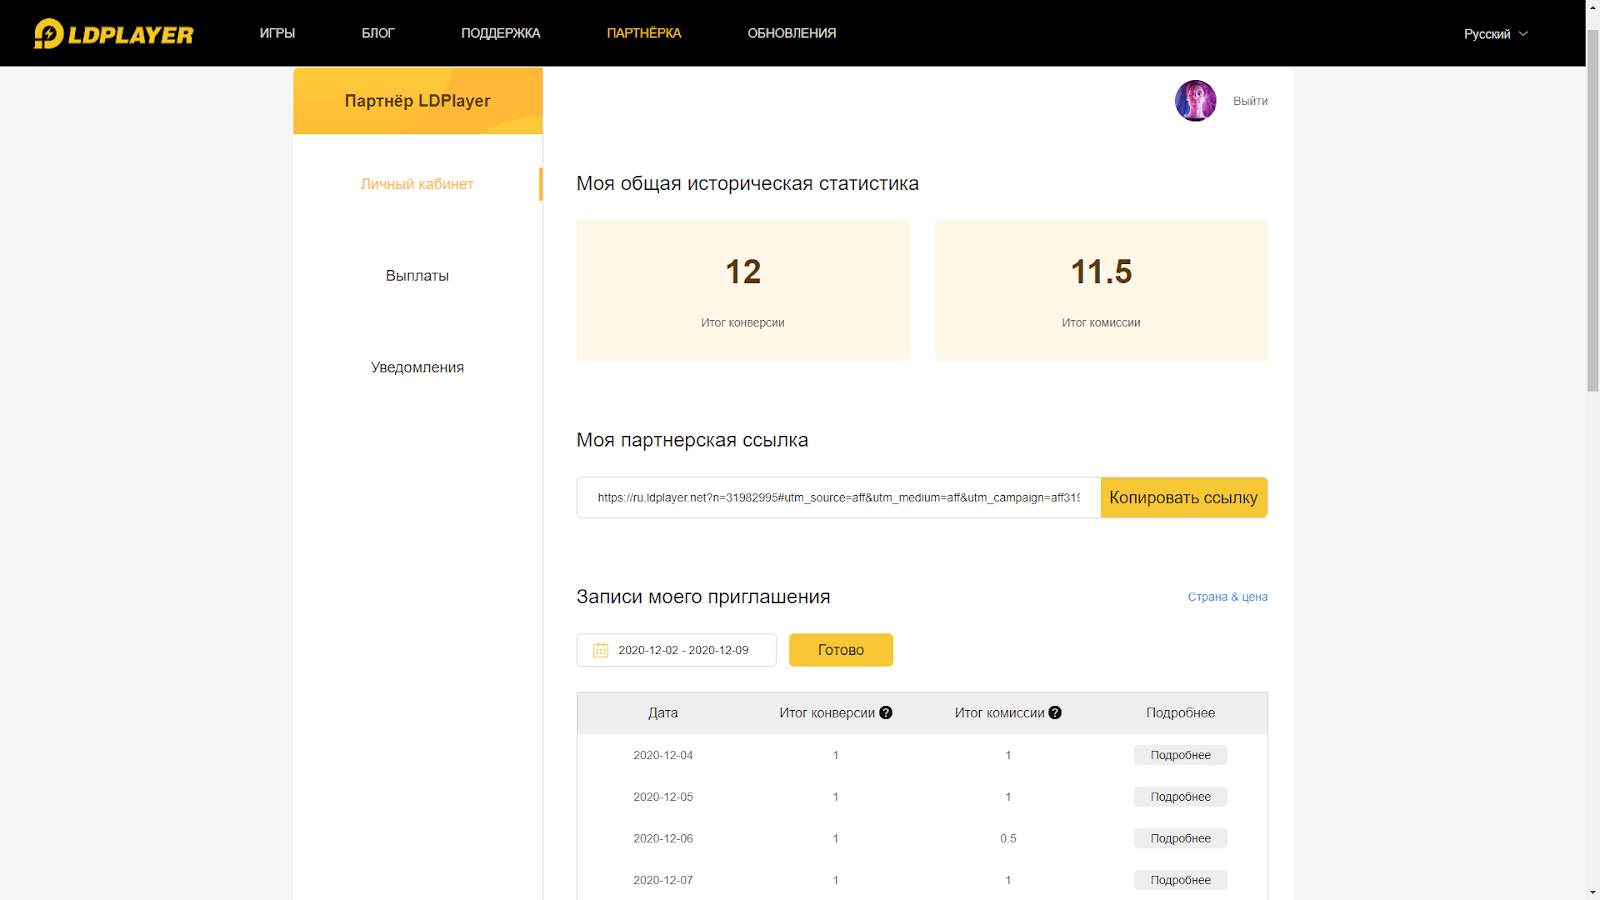Open the Страна & цена link
Viewport: 1600px width, 900px height.
[1228, 597]
